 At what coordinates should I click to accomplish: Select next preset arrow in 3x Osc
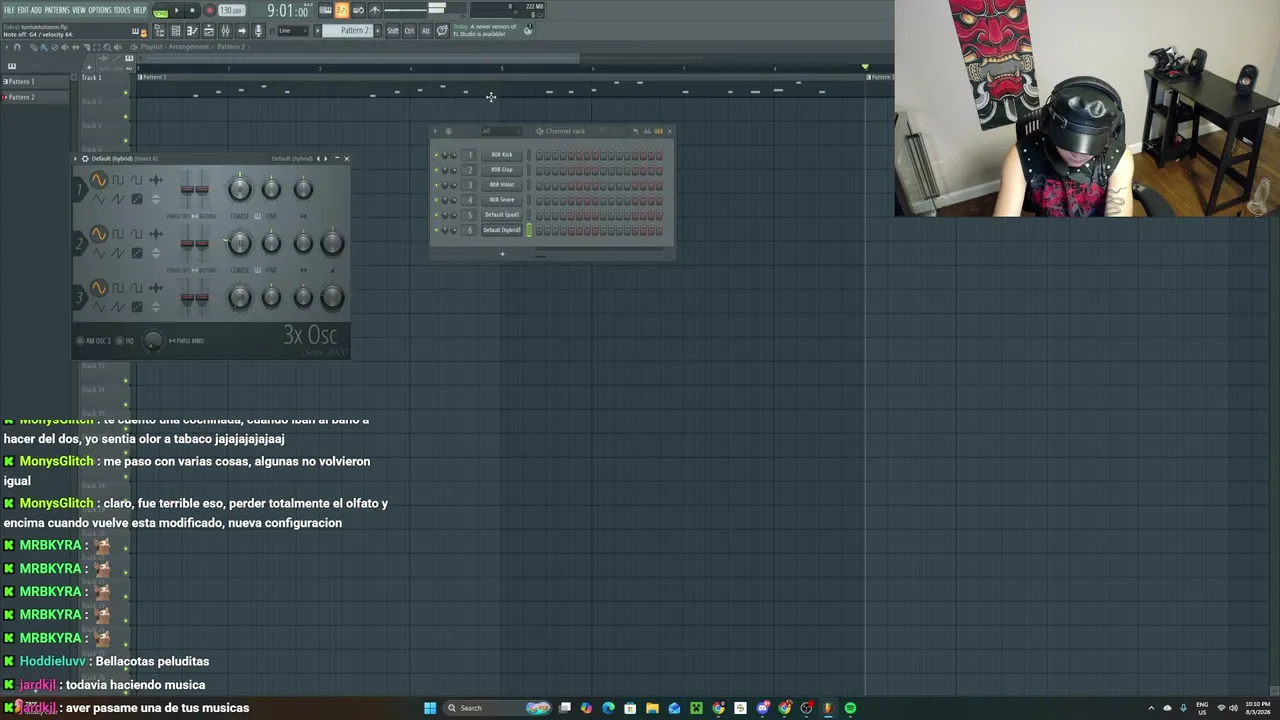click(x=325, y=158)
